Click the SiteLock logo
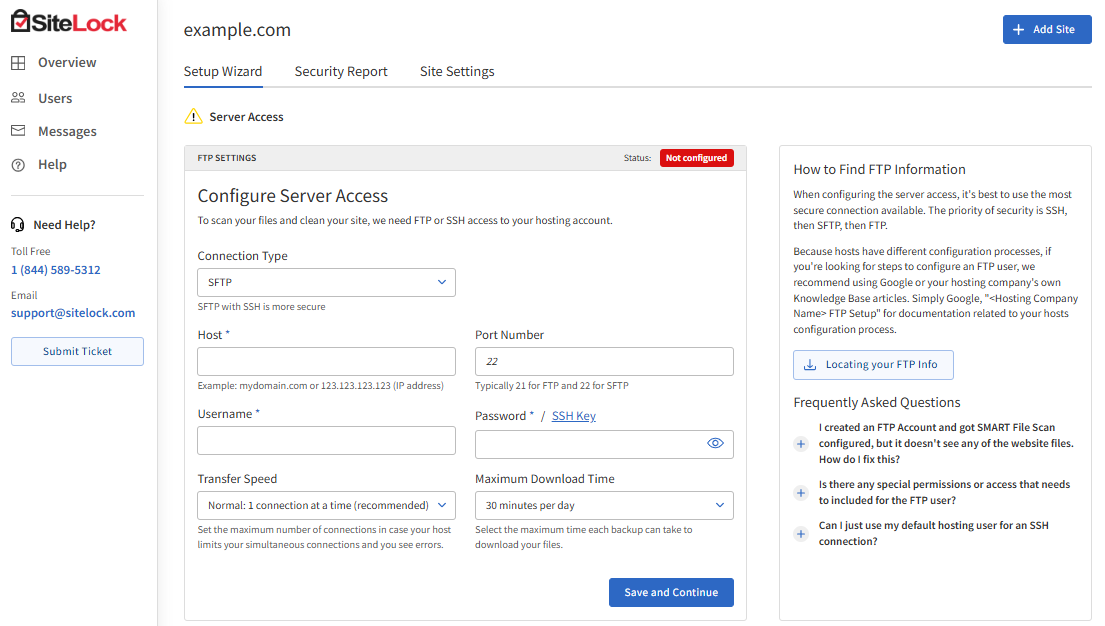Viewport: 1105px width, 626px height. (67, 21)
